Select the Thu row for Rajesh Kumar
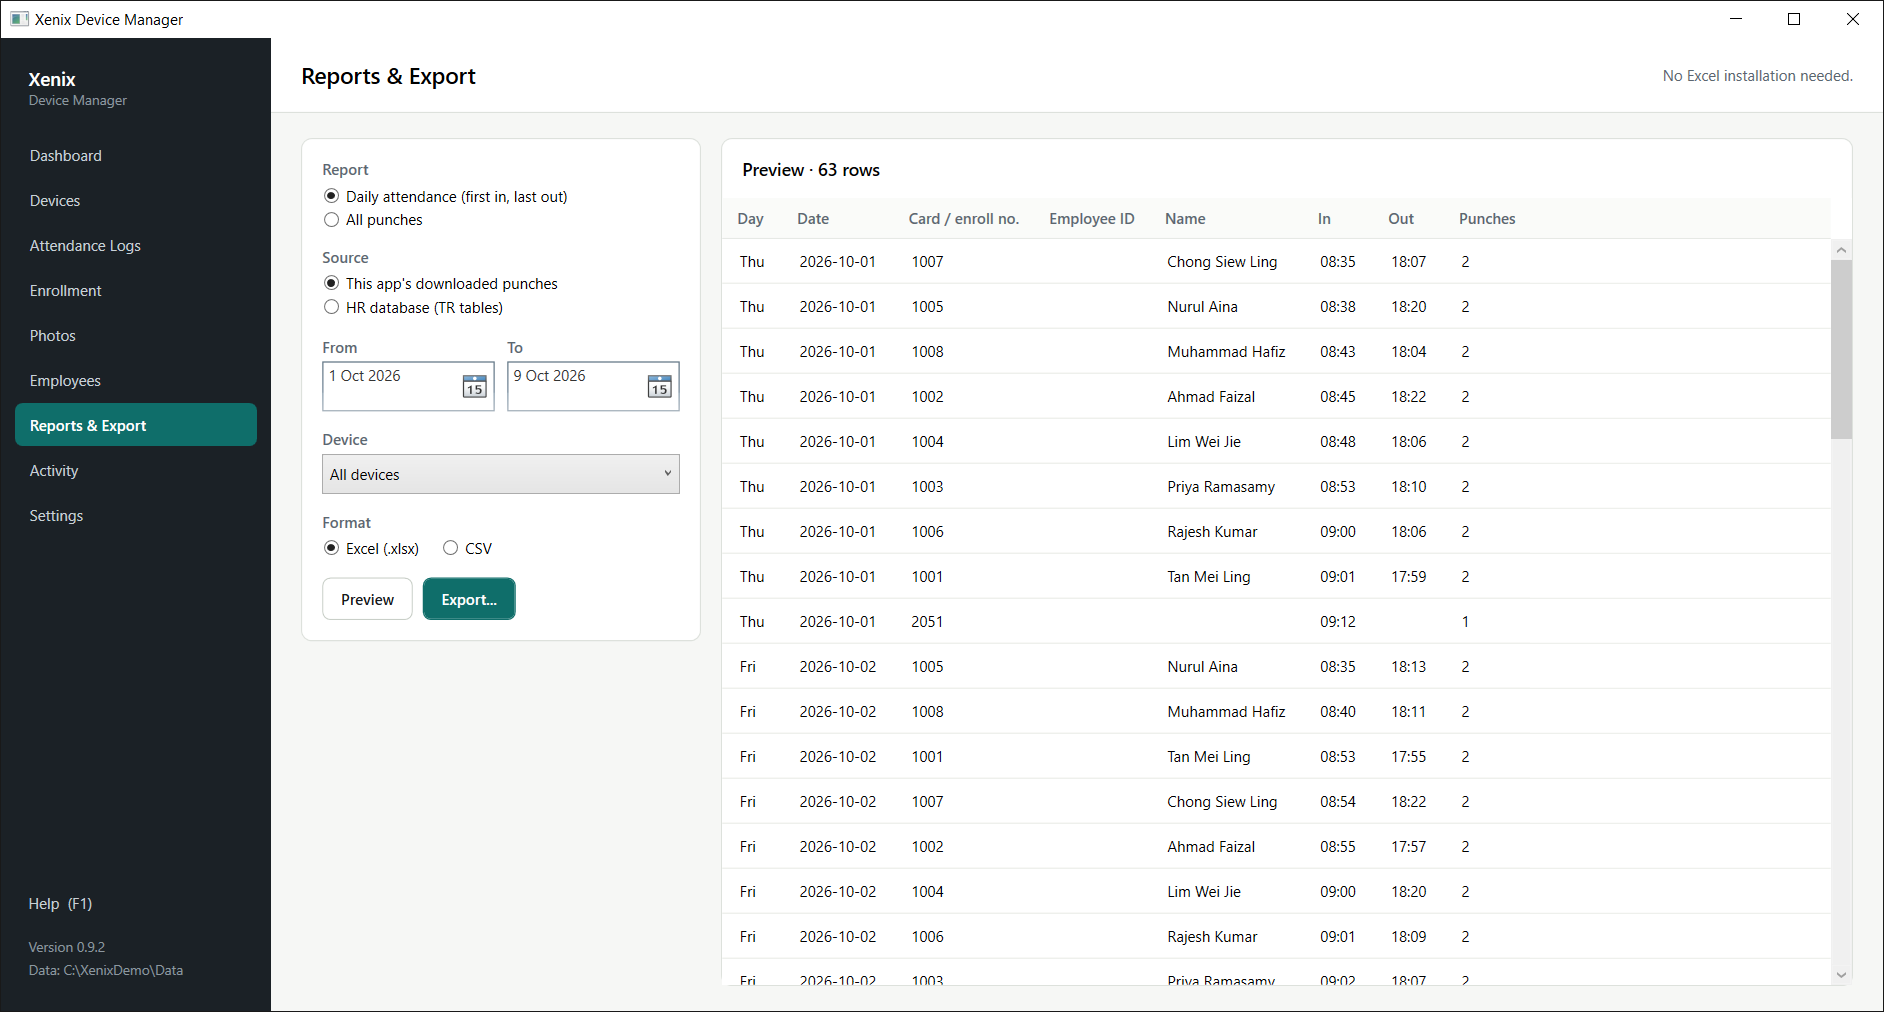This screenshot has height=1012, width=1884. tap(1276, 532)
